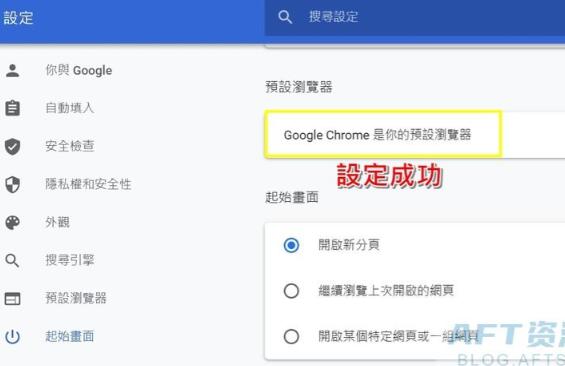Screen dimensions: 565x366
Task: Open the 你與 Google settings section
Action: pyautogui.click(x=79, y=70)
